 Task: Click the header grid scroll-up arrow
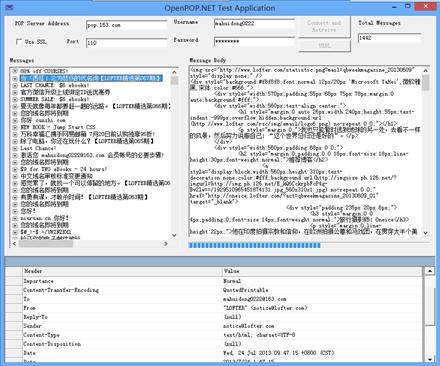tap(430, 271)
